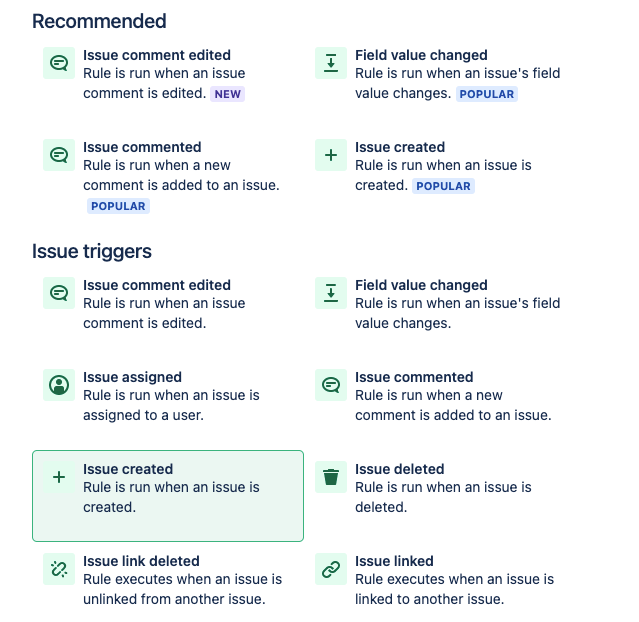Choose the Issue assigned trigger title
This screenshot has height=622, width=639.
(132, 377)
